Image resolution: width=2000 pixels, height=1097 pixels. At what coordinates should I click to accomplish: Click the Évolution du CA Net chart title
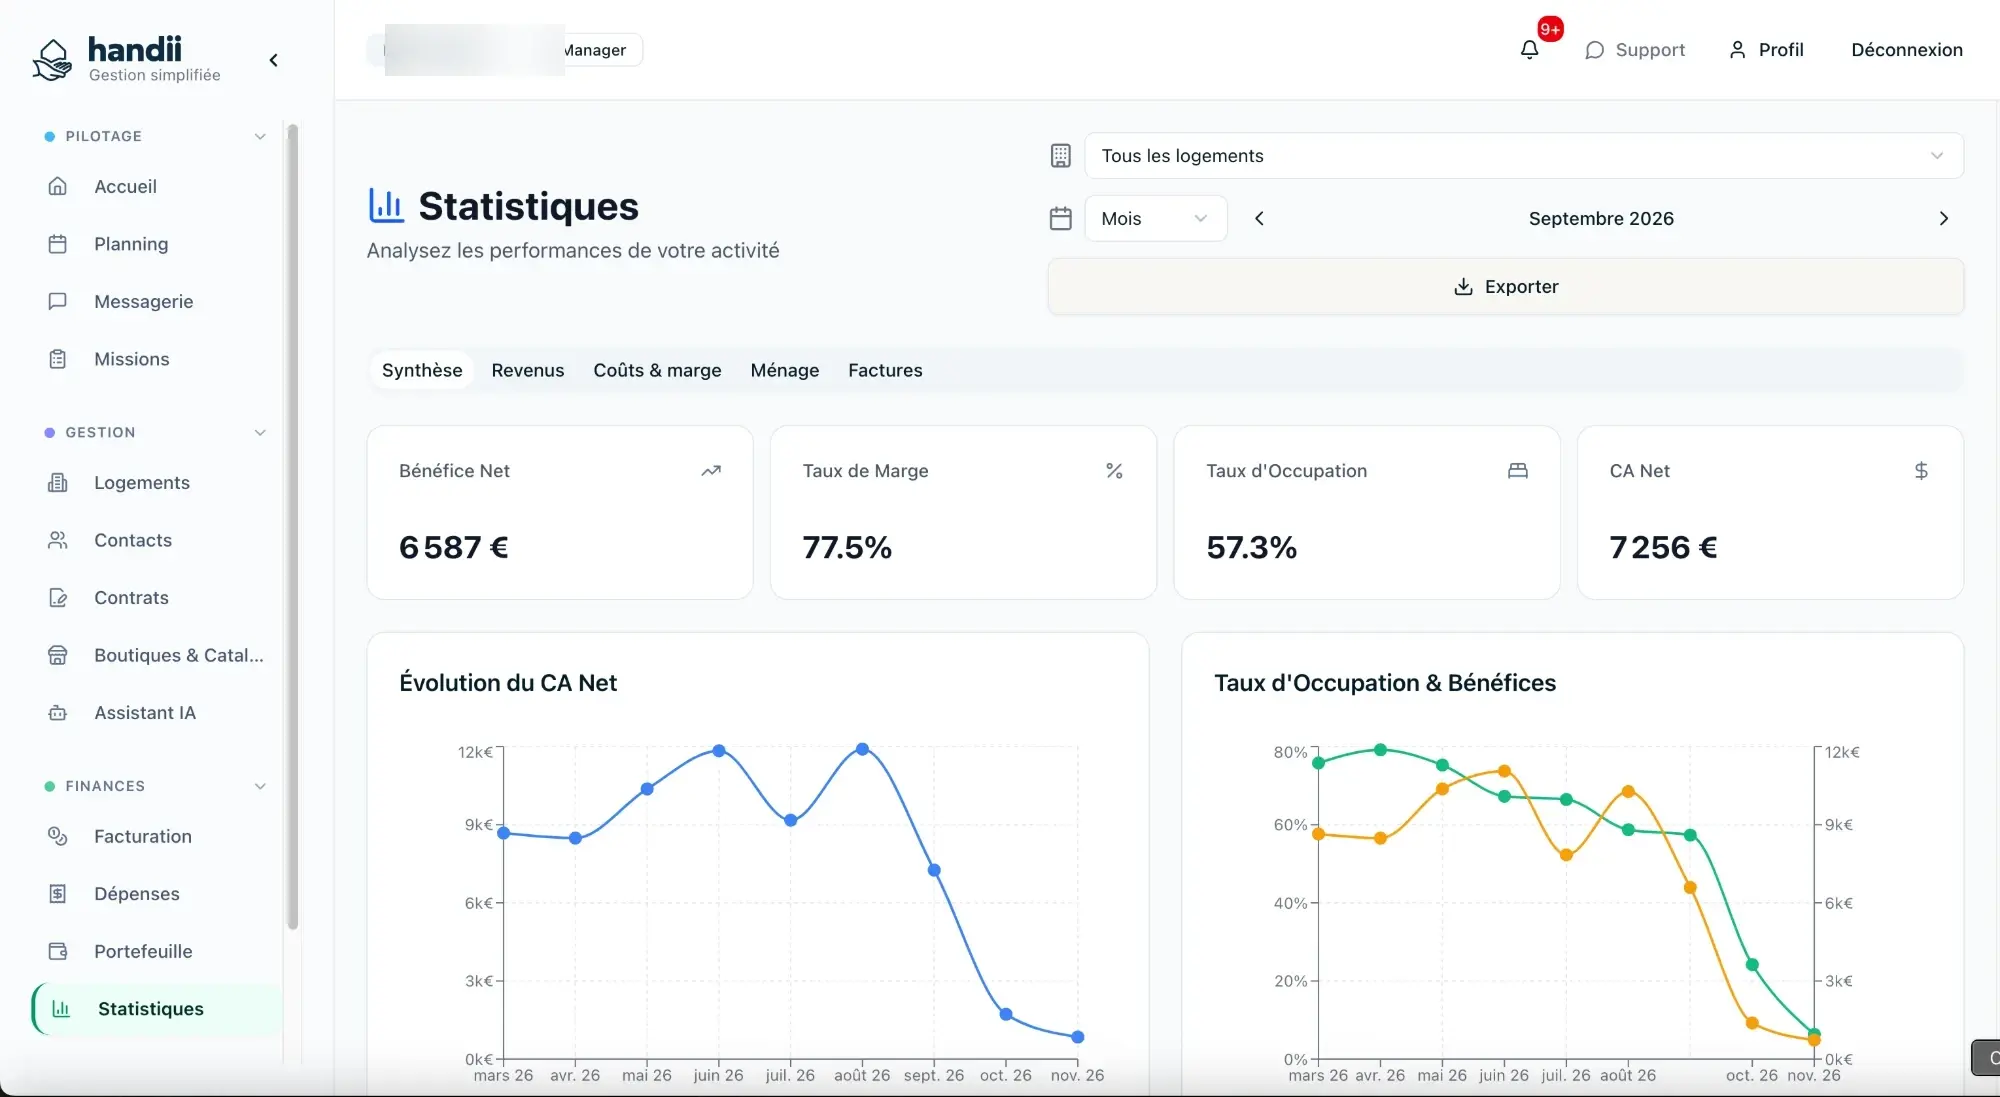[x=508, y=683]
